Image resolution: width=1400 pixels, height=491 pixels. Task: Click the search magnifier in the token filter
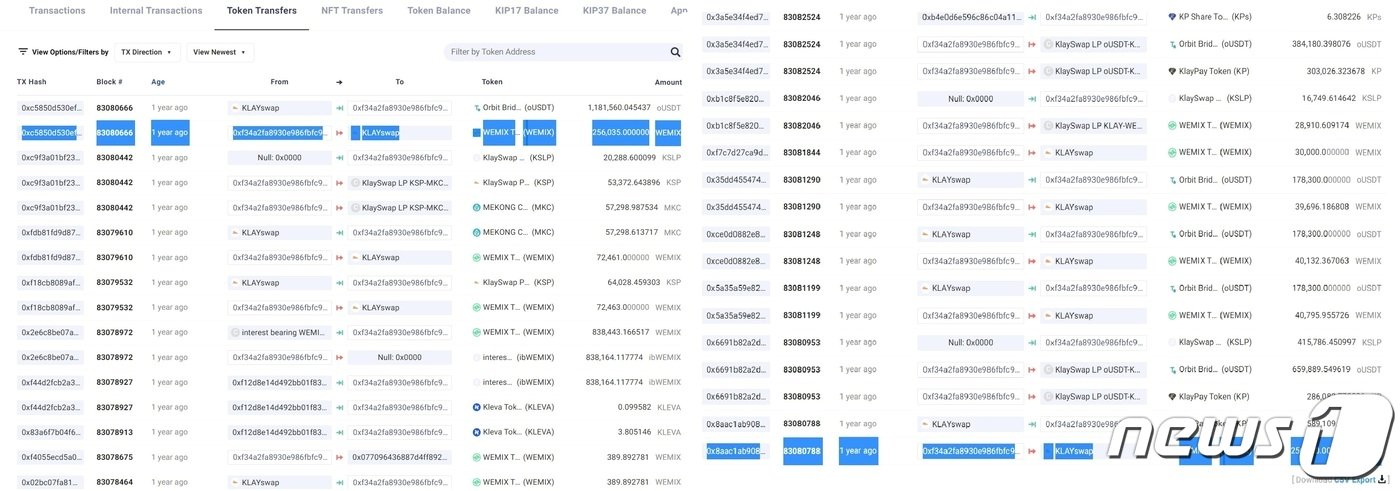click(x=676, y=52)
